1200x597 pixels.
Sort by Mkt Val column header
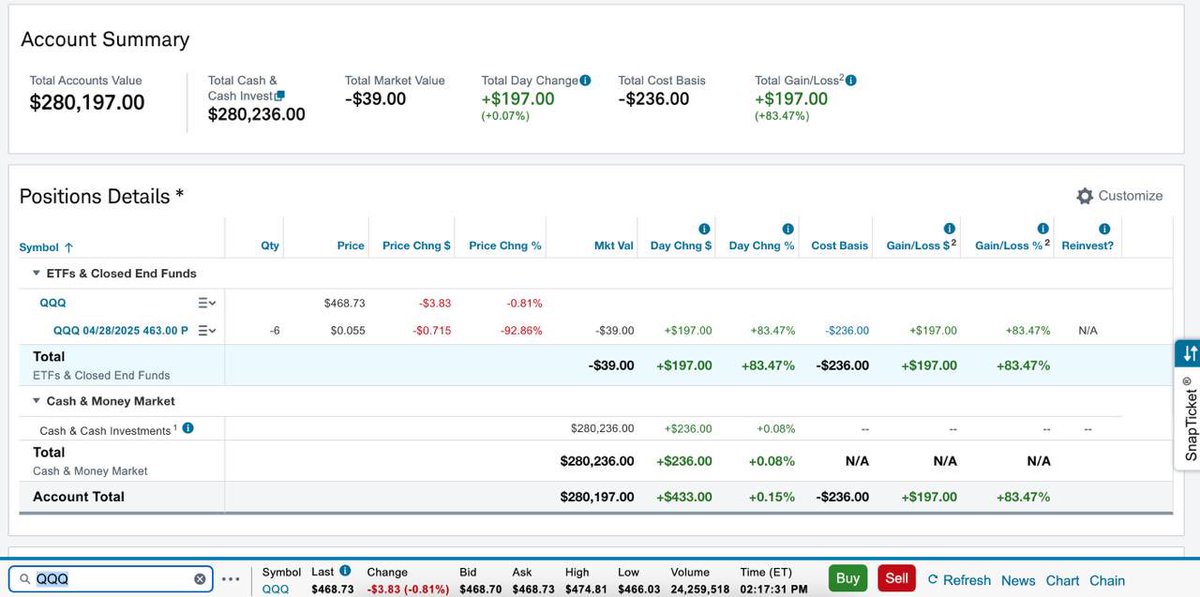click(x=614, y=245)
